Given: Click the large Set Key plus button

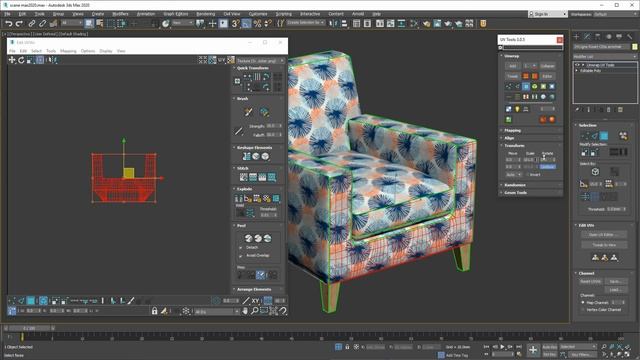Looking at the screenshot, I should 533,350.
